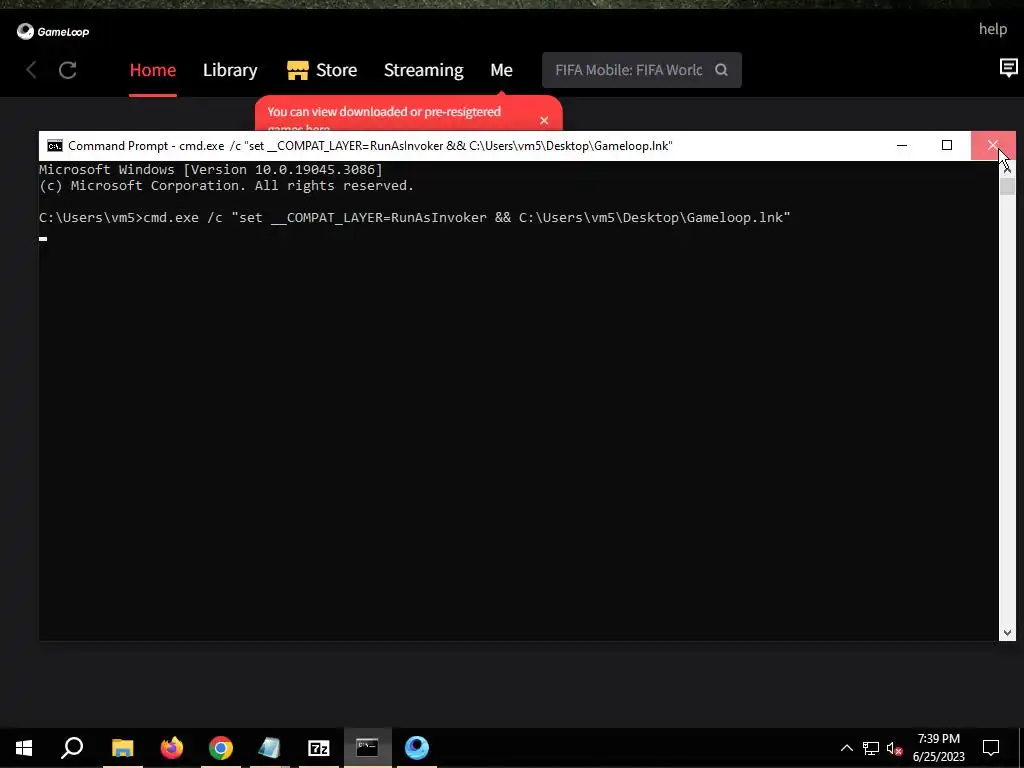1024x768 pixels.
Task: Refresh the GameLoop page
Action: tap(68, 70)
